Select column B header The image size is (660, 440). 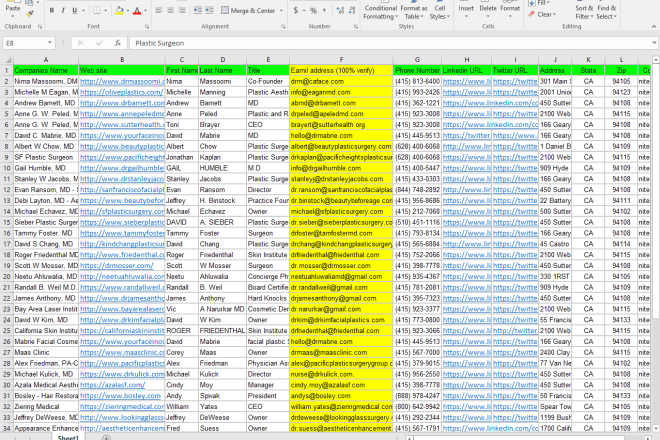tap(122, 60)
